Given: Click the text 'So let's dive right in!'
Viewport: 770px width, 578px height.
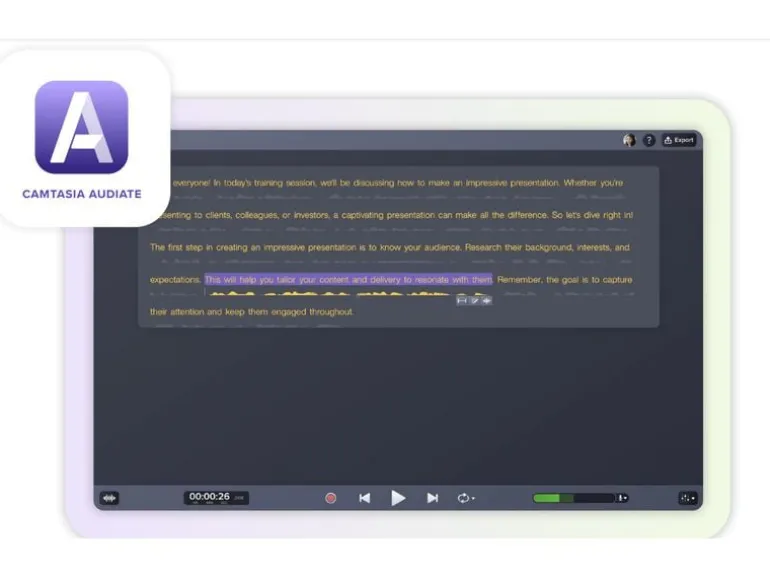Looking at the screenshot, I should [x=592, y=215].
